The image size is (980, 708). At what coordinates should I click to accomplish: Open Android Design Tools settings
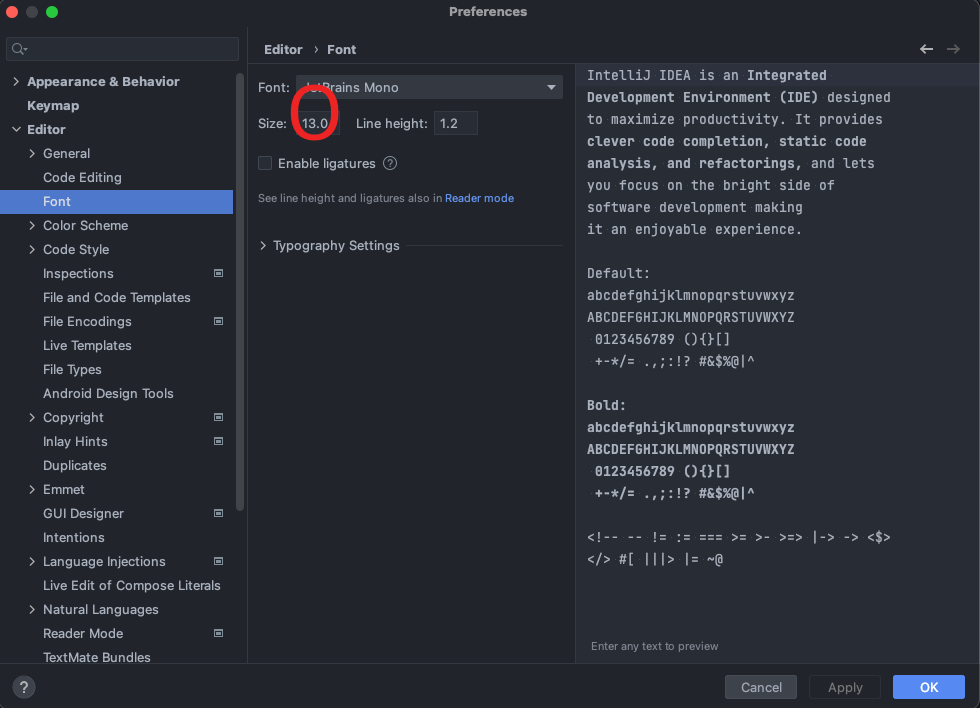[x=108, y=394]
